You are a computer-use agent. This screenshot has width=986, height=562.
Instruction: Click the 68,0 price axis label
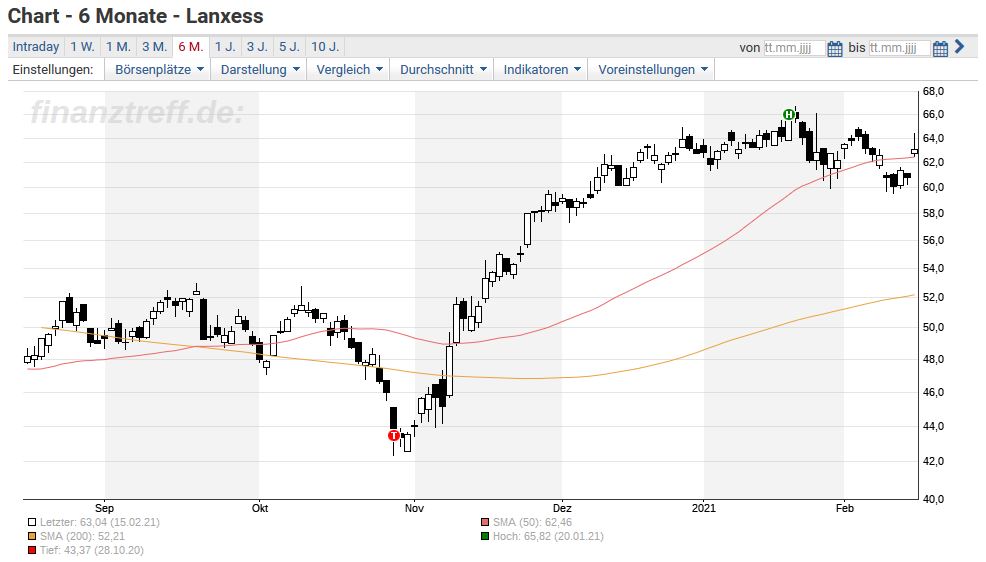[934, 92]
